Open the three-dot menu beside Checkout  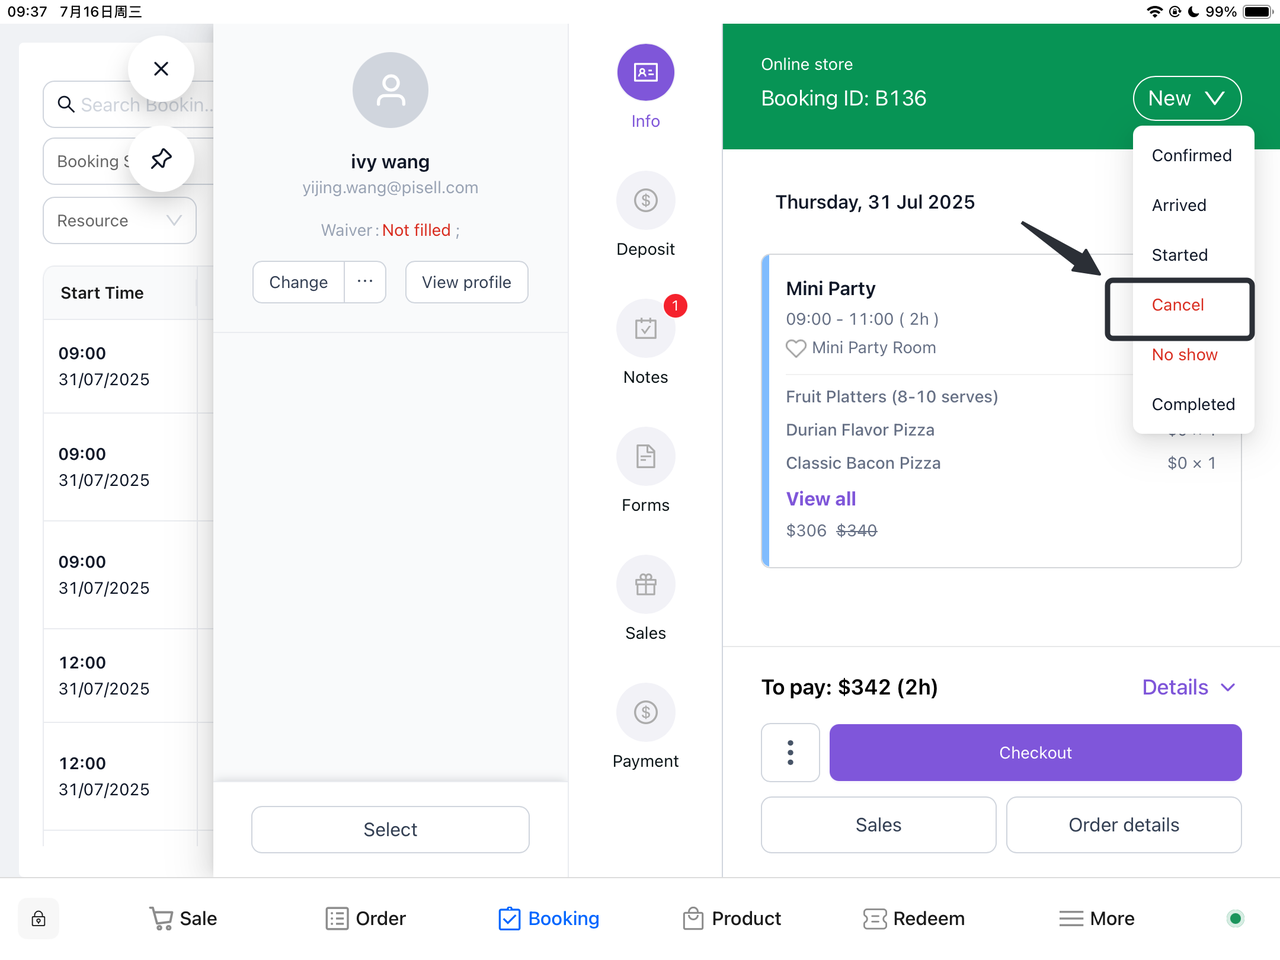(x=791, y=753)
